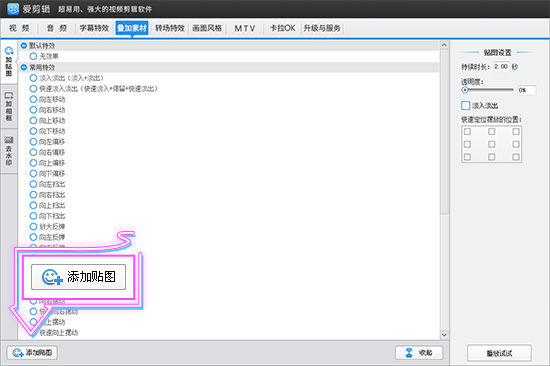Click the 添加贴图 button in bottom bar
The height and width of the screenshot is (366, 550).
pyautogui.click(x=32, y=352)
